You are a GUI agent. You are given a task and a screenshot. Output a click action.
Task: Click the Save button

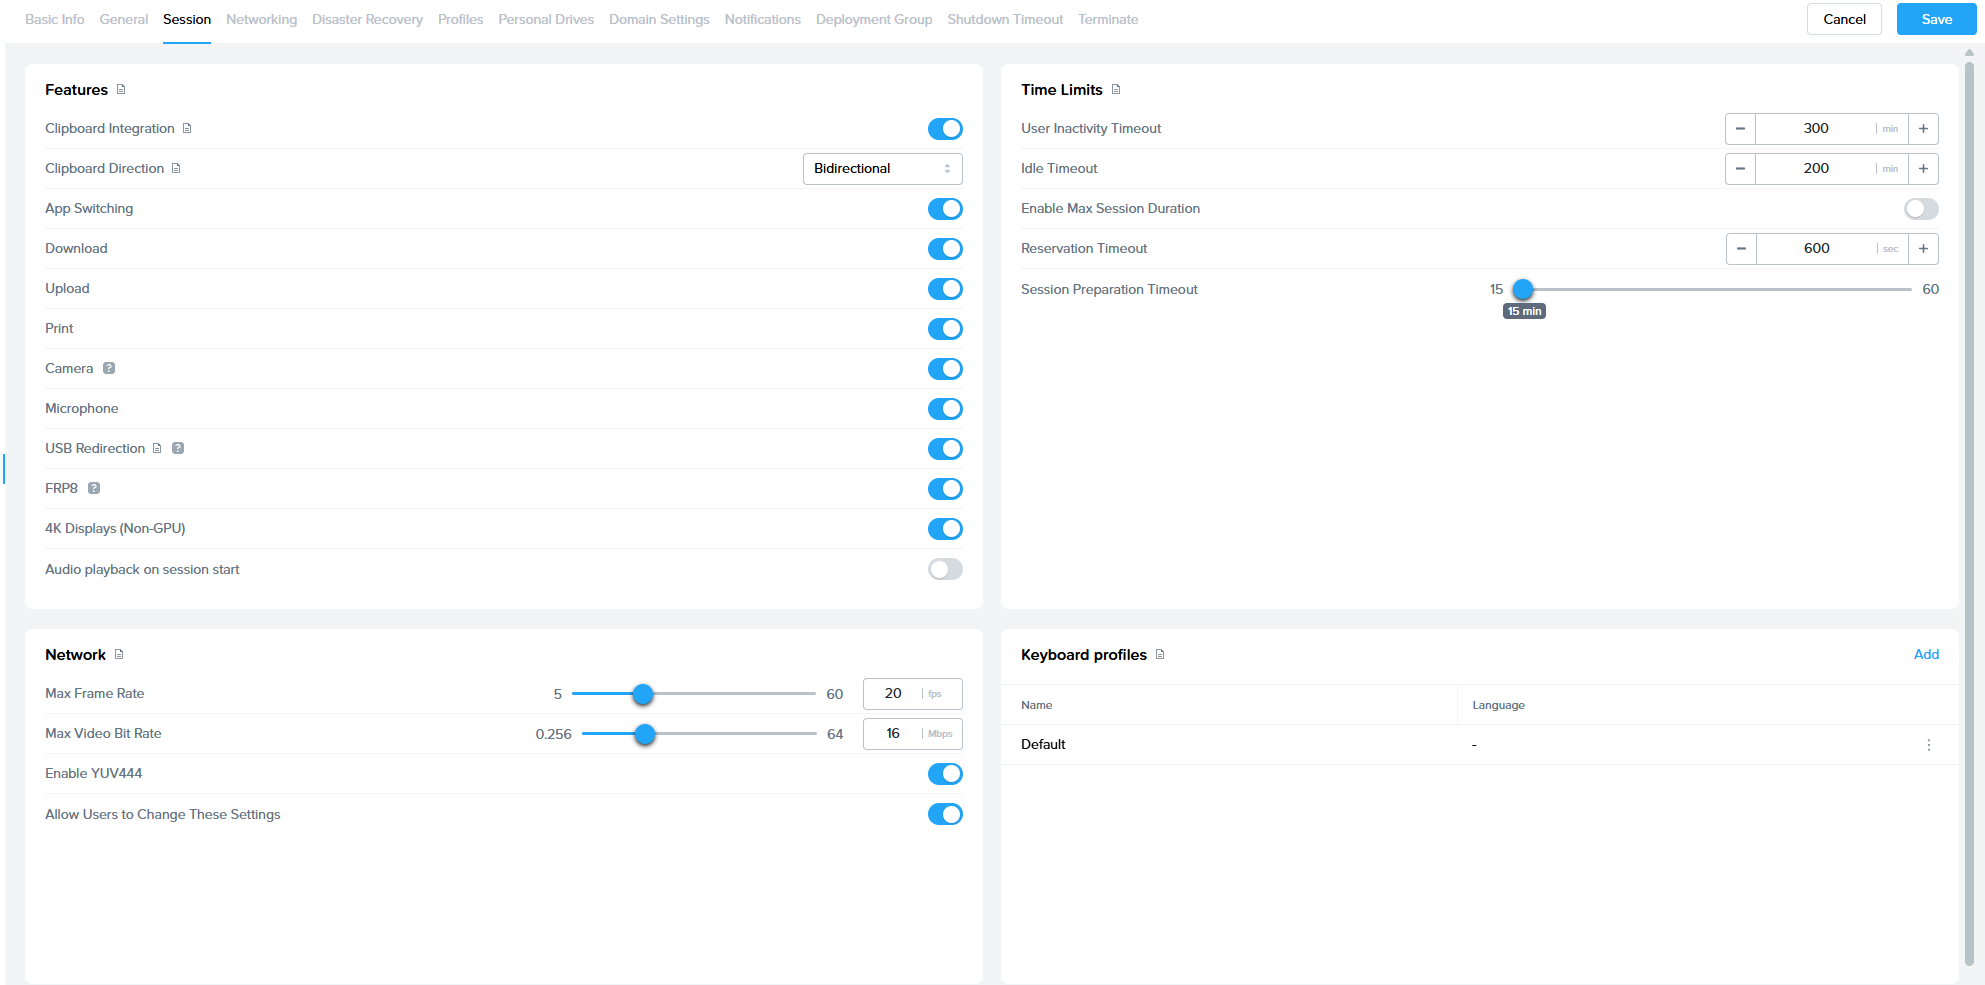(1936, 20)
